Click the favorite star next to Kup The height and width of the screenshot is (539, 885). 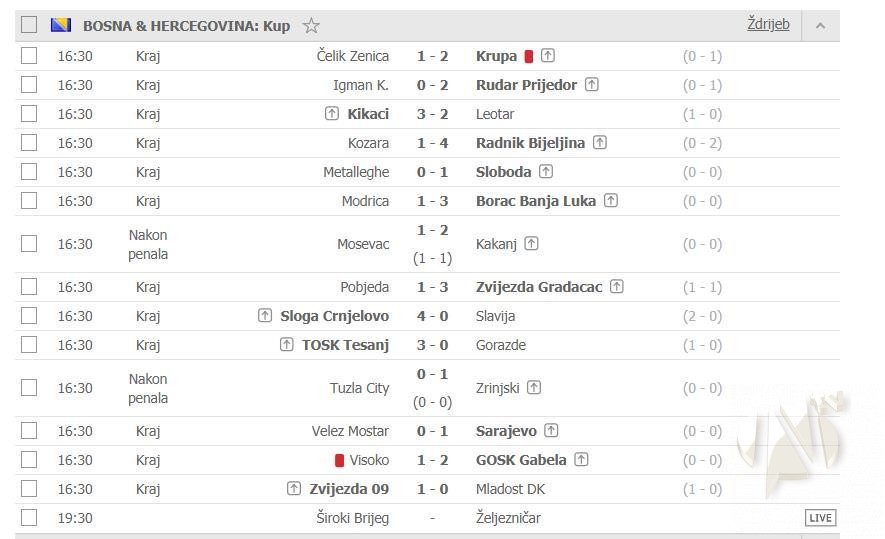pos(311,26)
